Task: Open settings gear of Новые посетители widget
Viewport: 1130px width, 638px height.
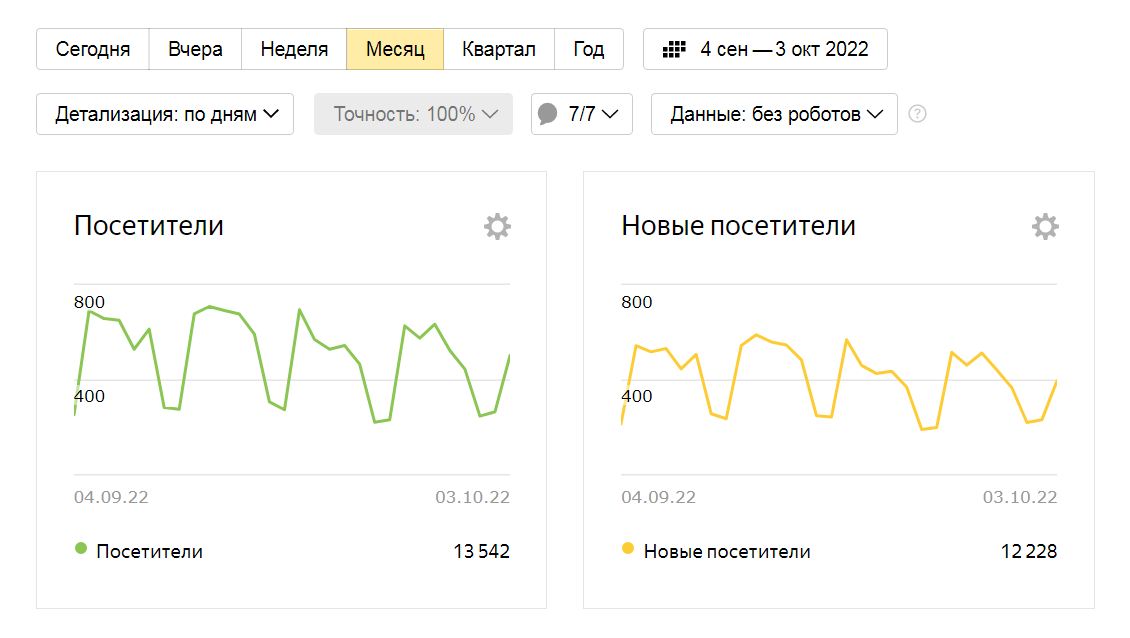Action: (x=1045, y=226)
